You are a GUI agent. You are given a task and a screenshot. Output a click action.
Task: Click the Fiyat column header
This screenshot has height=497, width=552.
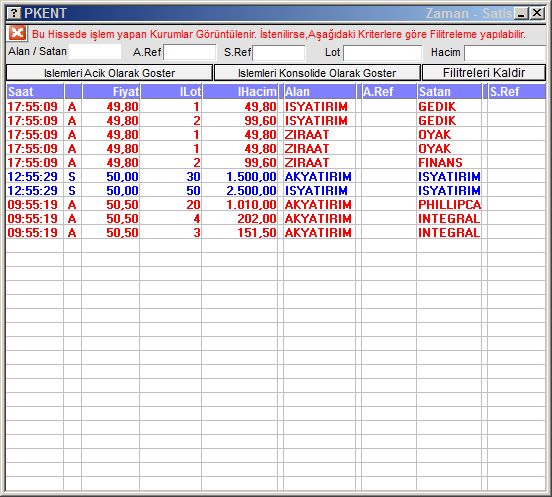click(111, 92)
